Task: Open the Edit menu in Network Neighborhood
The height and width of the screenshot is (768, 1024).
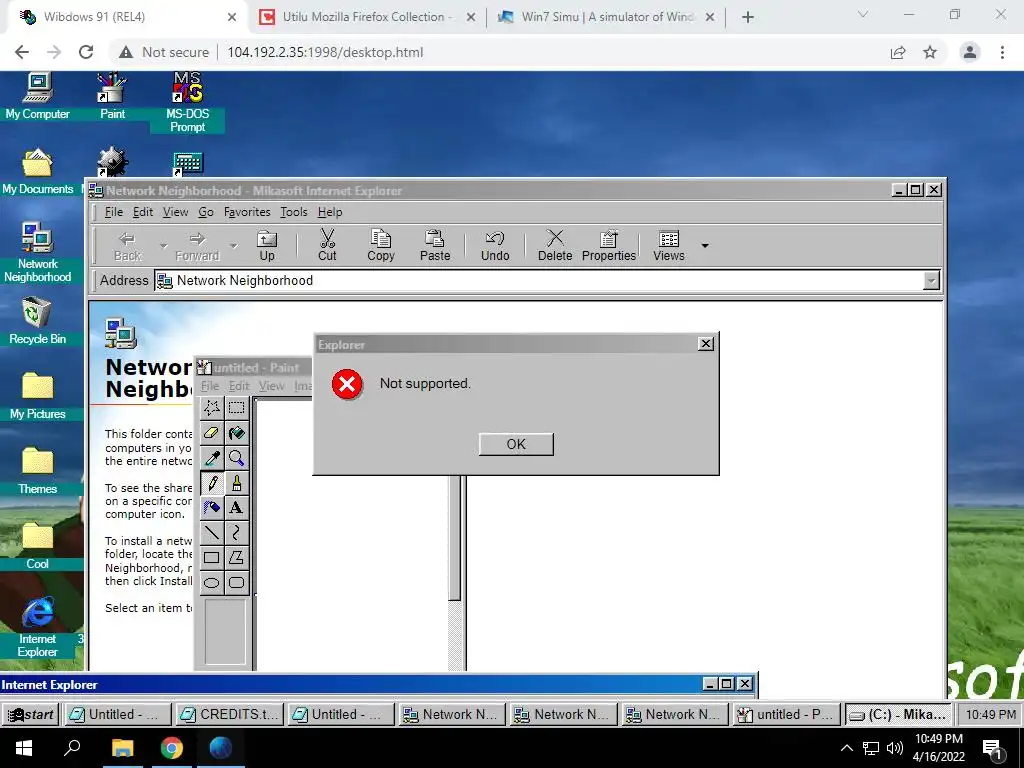Action: [x=143, y=212]
